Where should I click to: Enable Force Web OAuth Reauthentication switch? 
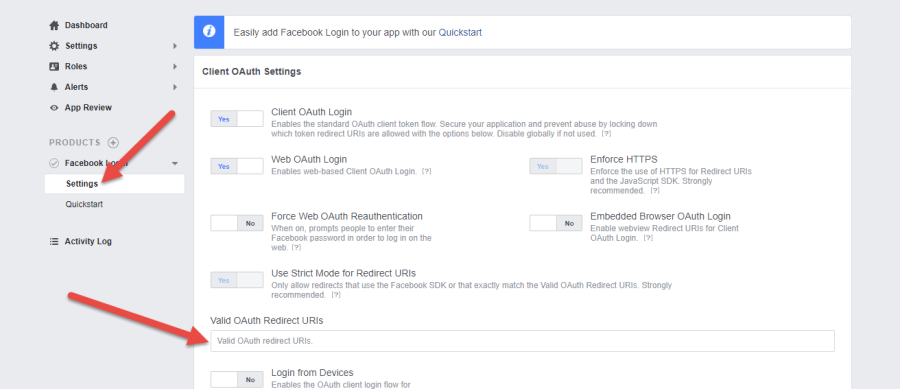tap(236, 223)
